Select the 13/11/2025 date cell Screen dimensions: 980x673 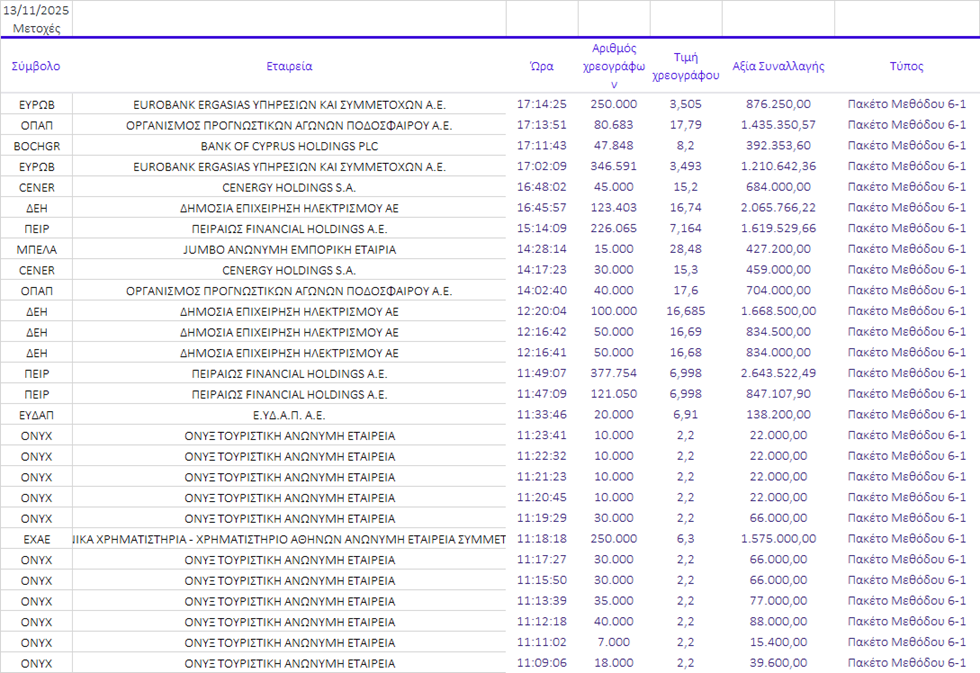click(x=36, y=9)
